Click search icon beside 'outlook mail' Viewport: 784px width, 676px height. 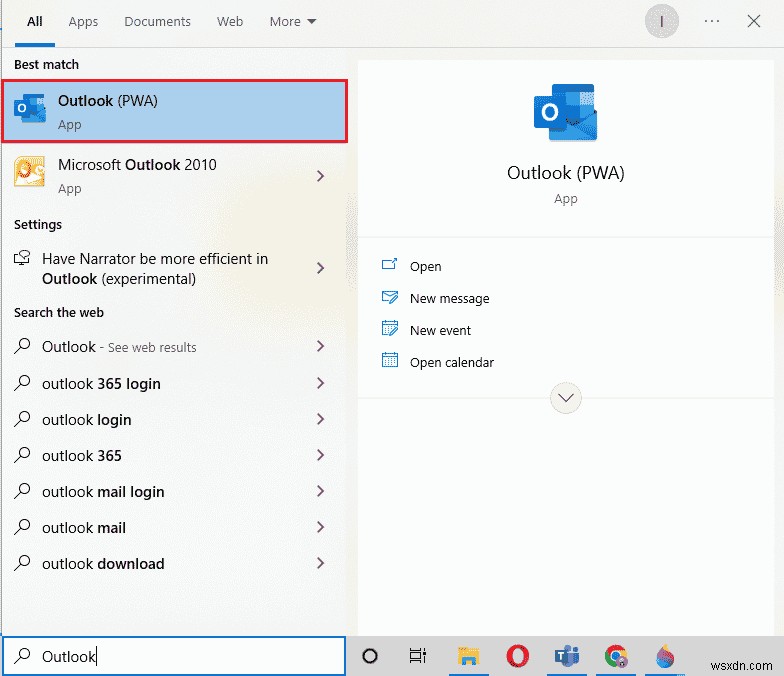tap(22, 527)
